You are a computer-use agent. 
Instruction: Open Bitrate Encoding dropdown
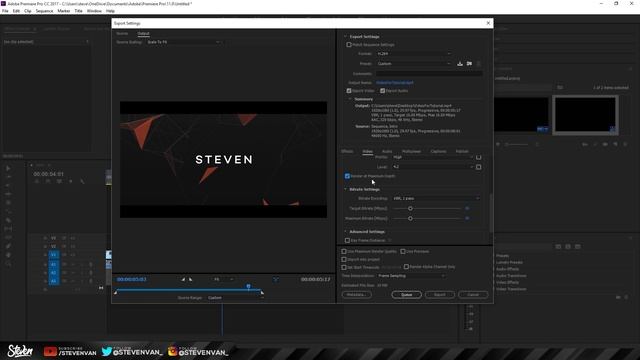pyautogui.click(x=436, y=198)
